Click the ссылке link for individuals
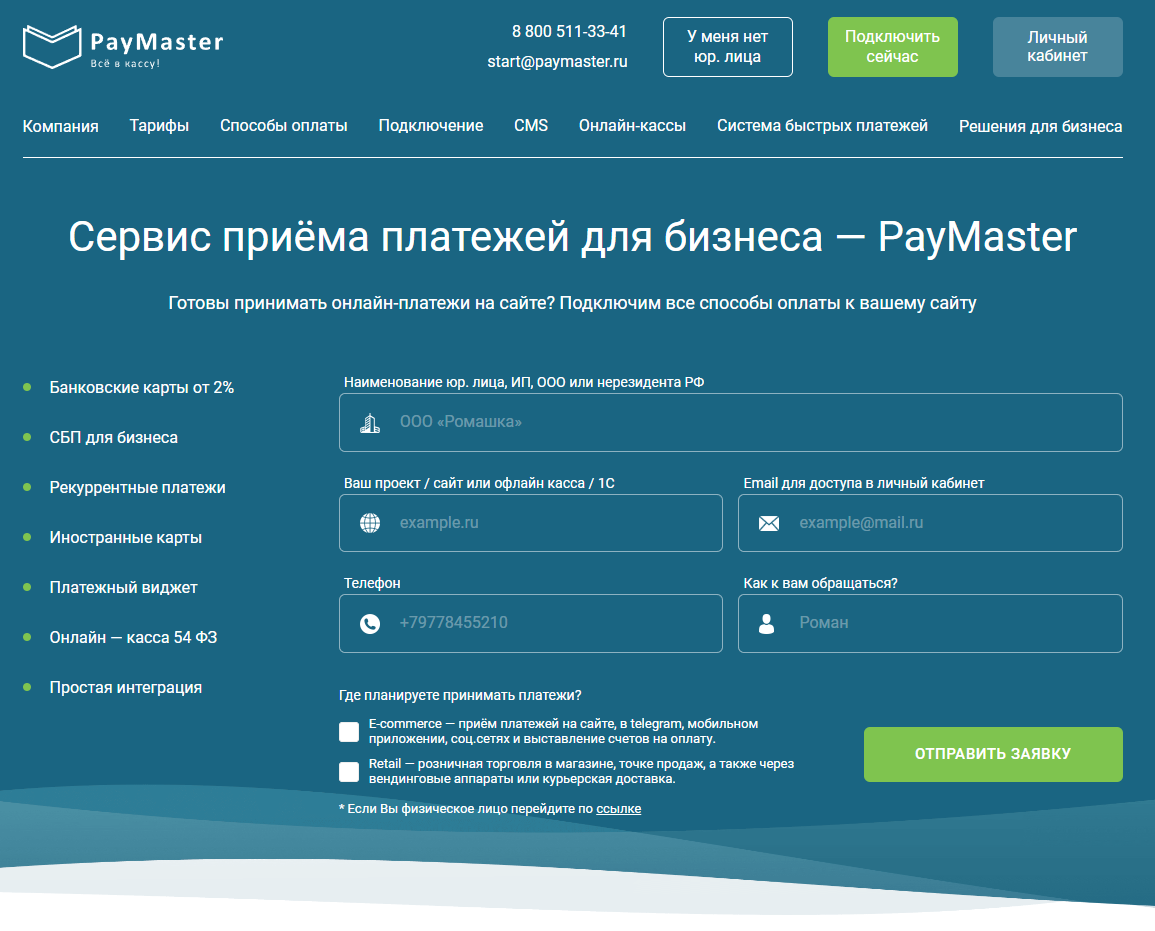 [x=619, y=808]
